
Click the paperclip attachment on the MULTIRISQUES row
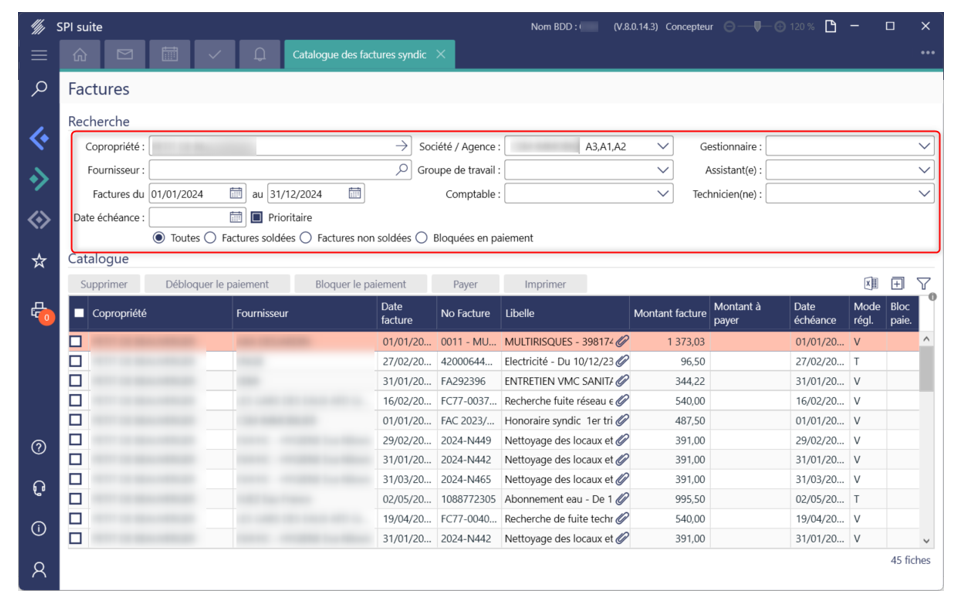[x=622, y=341]
